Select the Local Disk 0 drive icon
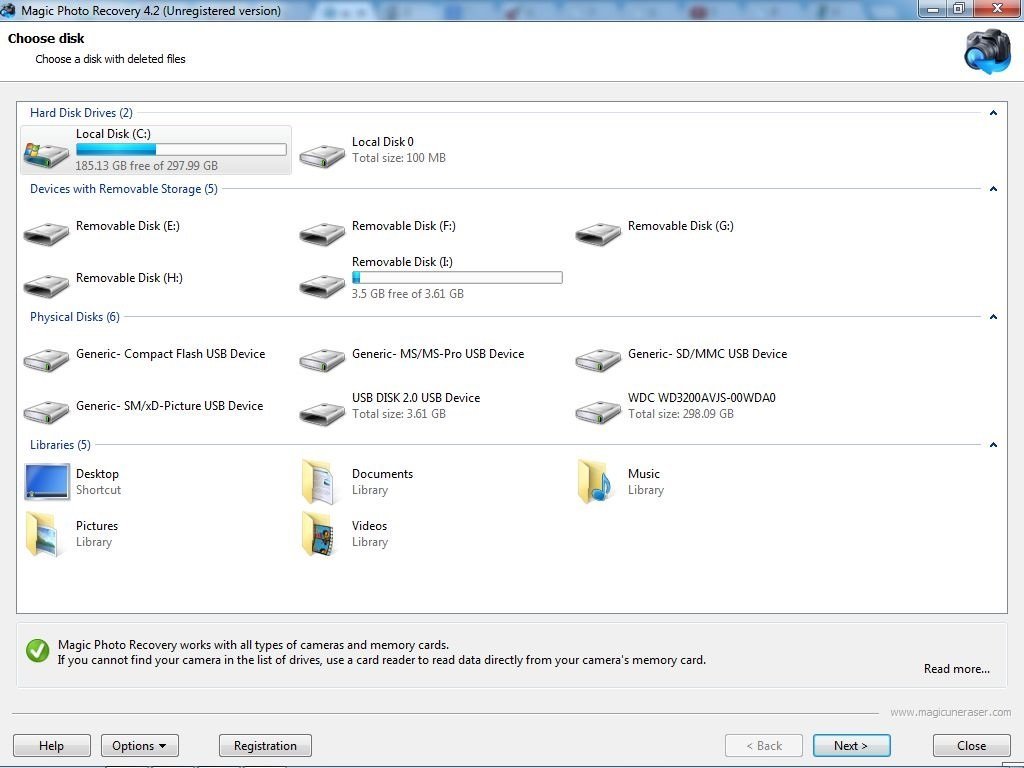This screenshot has height=768, width=1024. pos(322,155)
